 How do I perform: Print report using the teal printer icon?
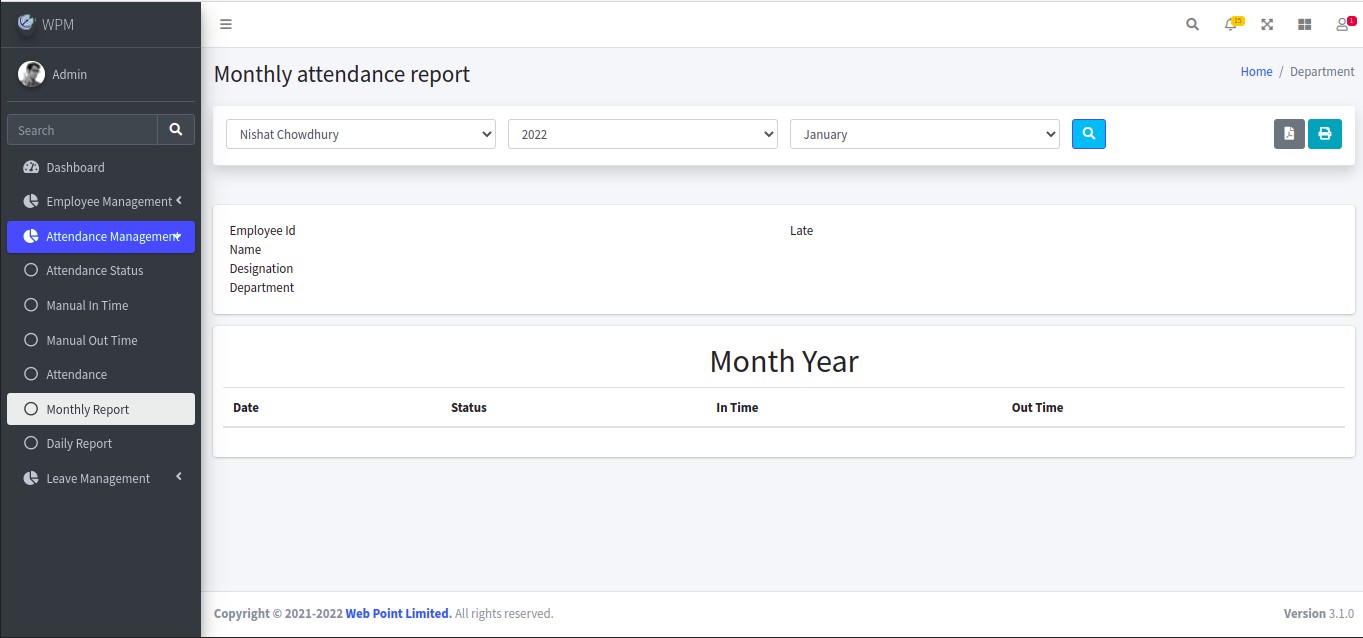(x=1324, y=134)
